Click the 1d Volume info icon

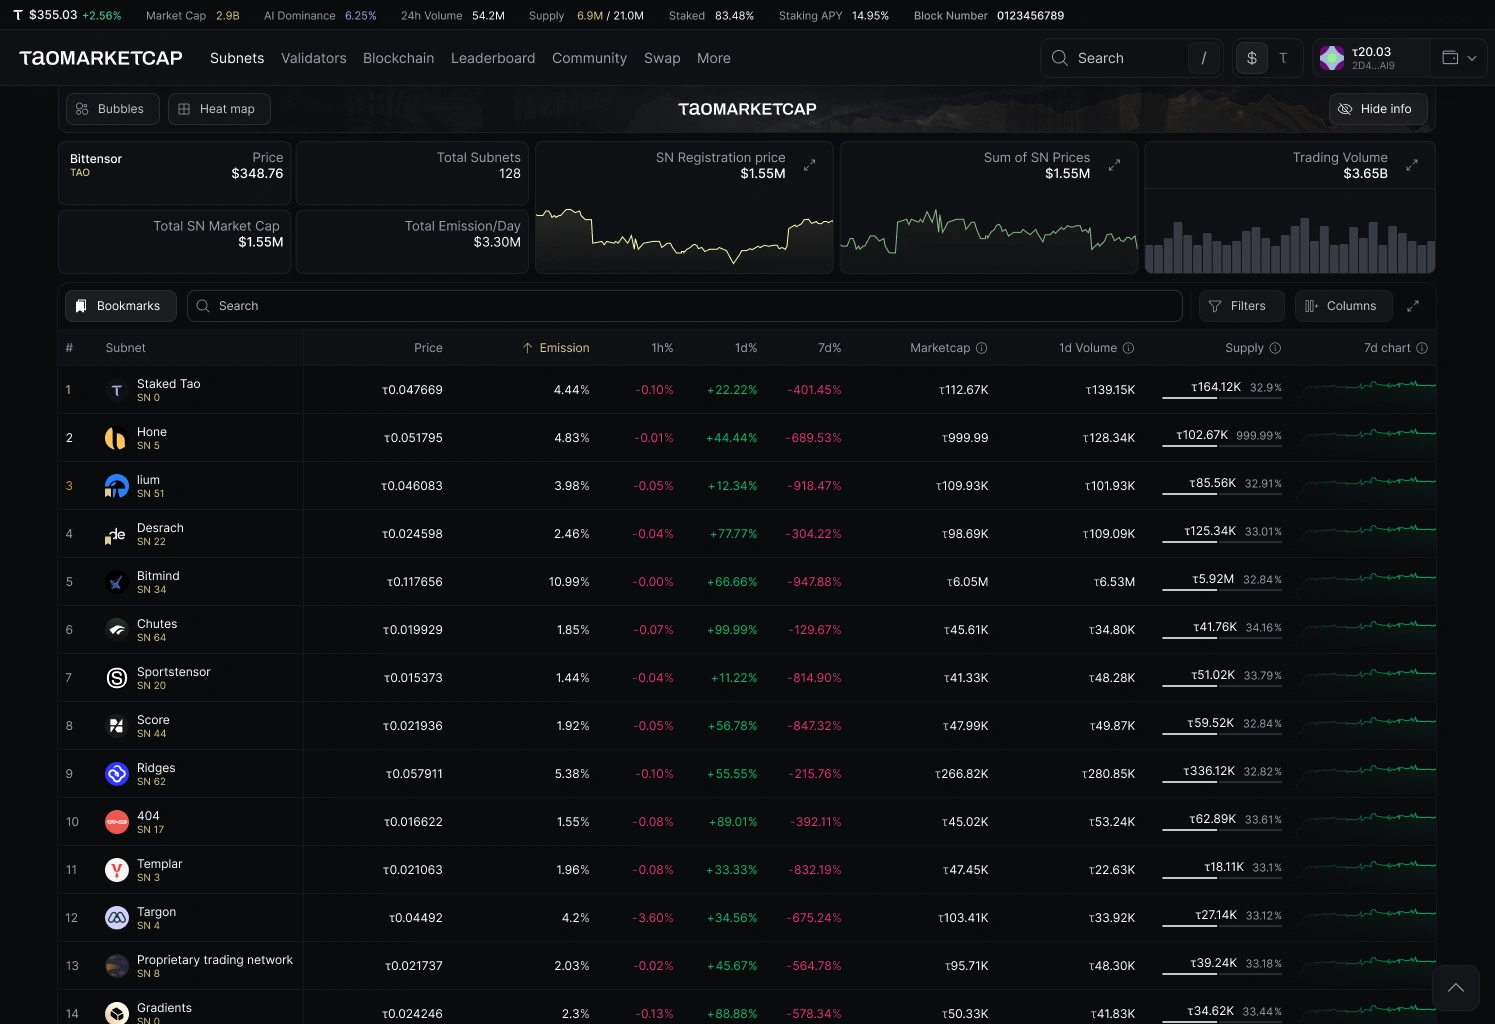point(1128,348)
